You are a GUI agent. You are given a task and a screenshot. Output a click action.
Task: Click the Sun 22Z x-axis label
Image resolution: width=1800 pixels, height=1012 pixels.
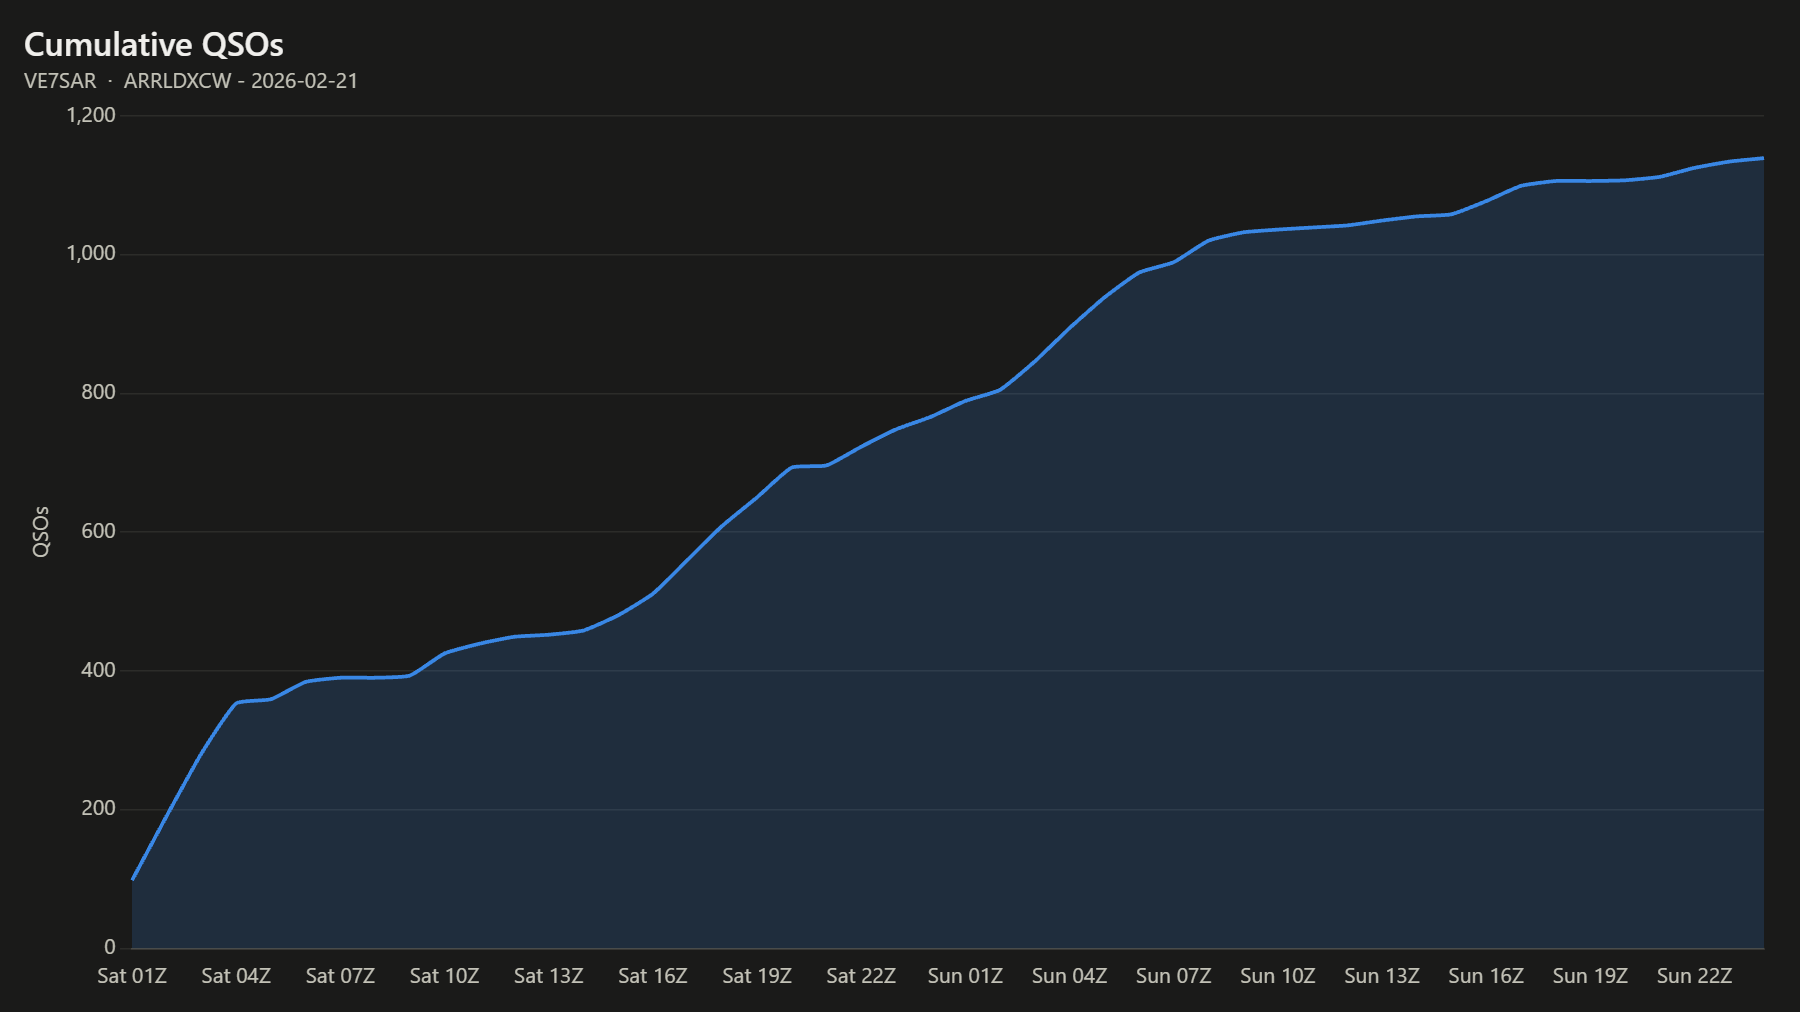tap(1694, 976)
